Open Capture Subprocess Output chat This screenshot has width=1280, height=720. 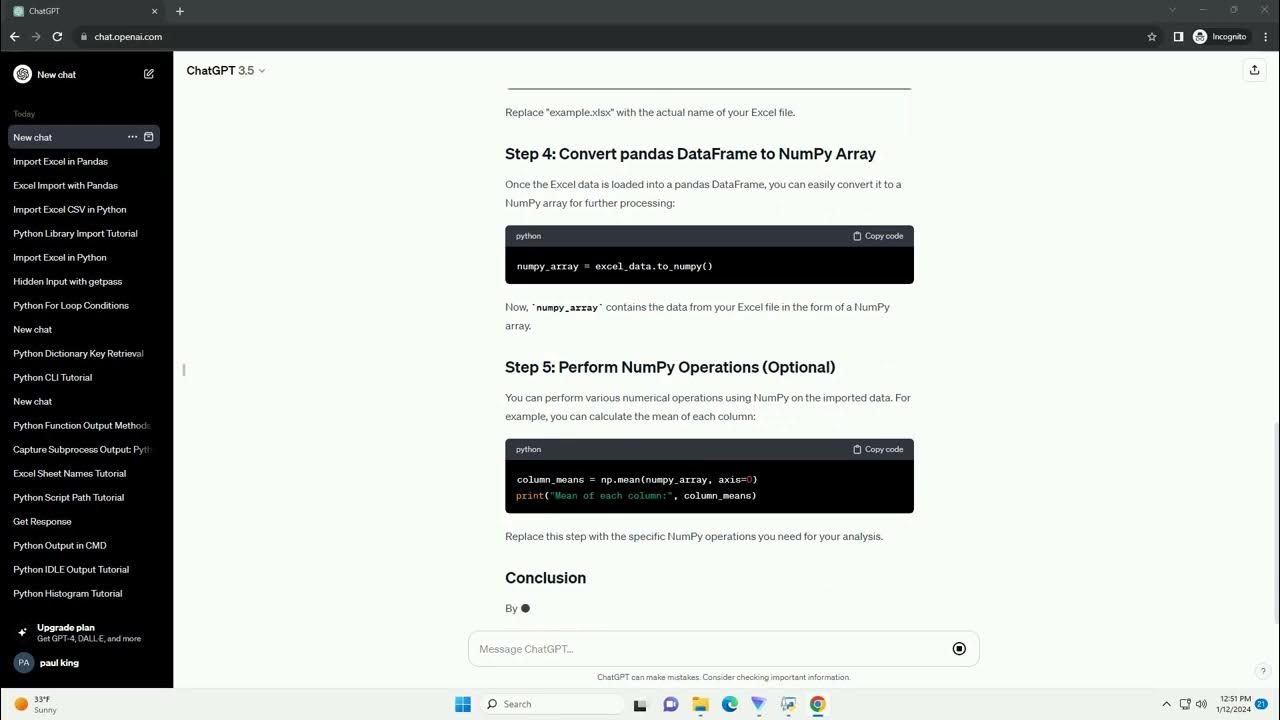(84, 449)
